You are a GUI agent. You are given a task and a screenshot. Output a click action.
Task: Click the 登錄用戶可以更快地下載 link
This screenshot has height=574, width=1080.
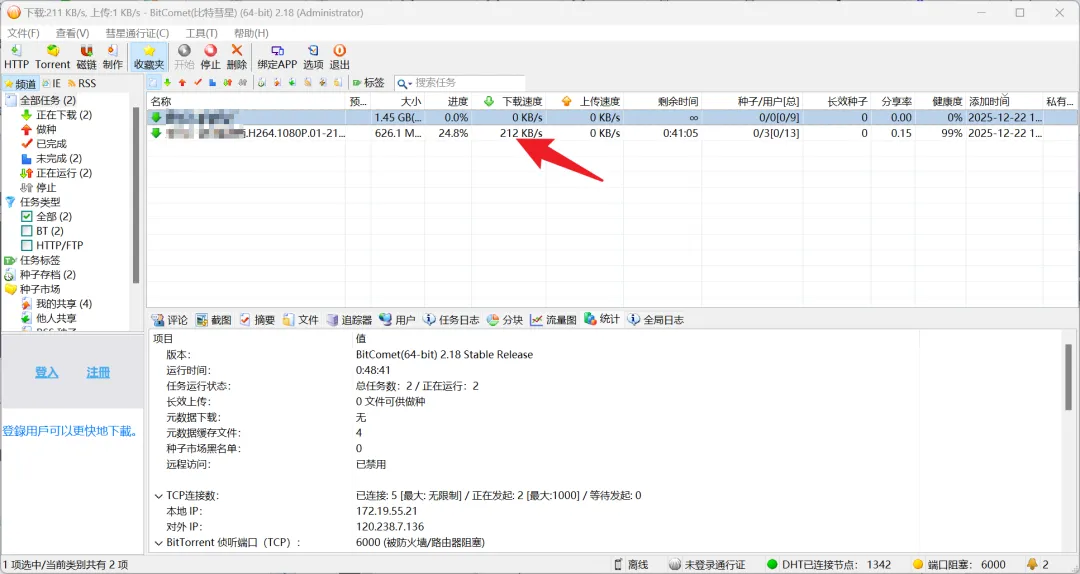tap(70, 431)
